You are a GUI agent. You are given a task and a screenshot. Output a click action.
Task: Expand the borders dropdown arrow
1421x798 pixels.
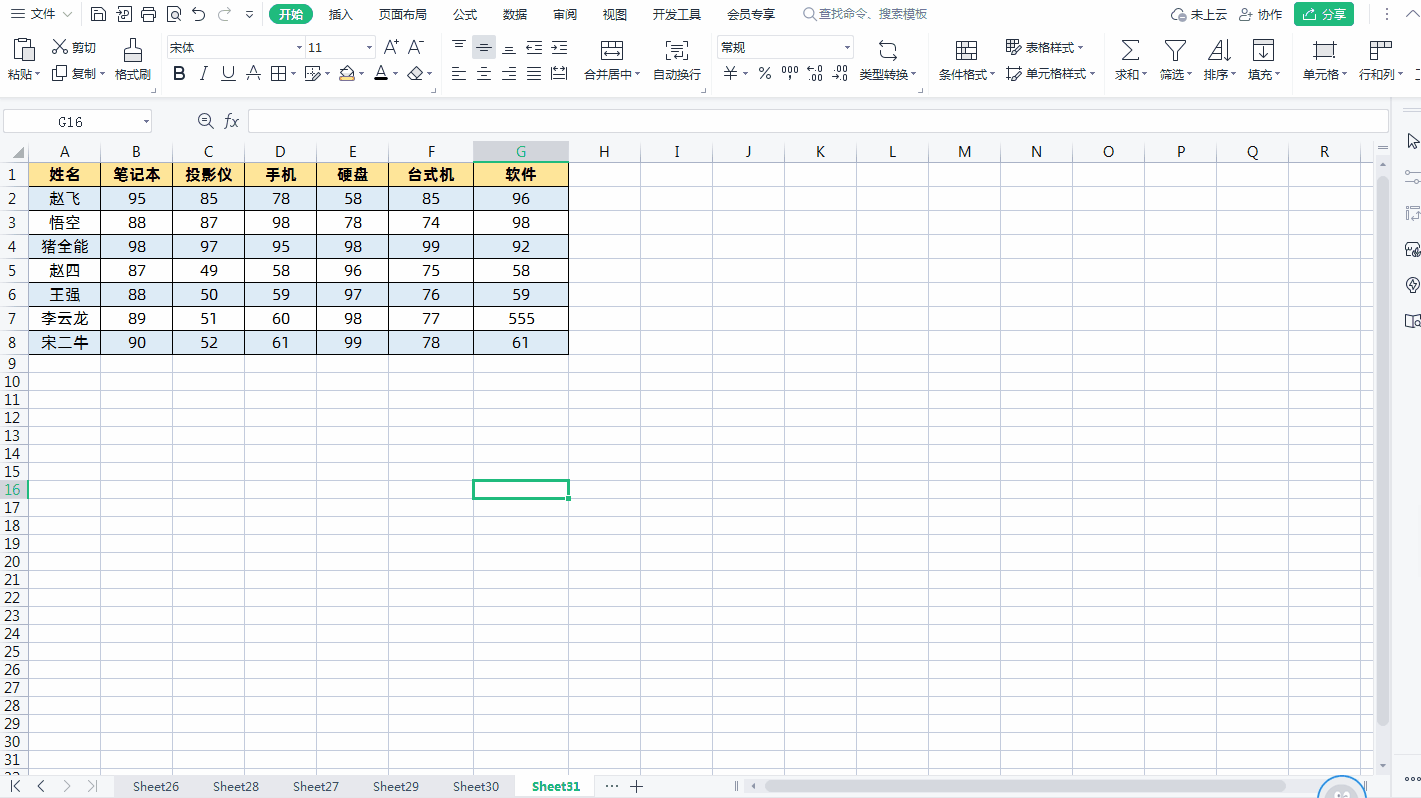click(293, 73)
